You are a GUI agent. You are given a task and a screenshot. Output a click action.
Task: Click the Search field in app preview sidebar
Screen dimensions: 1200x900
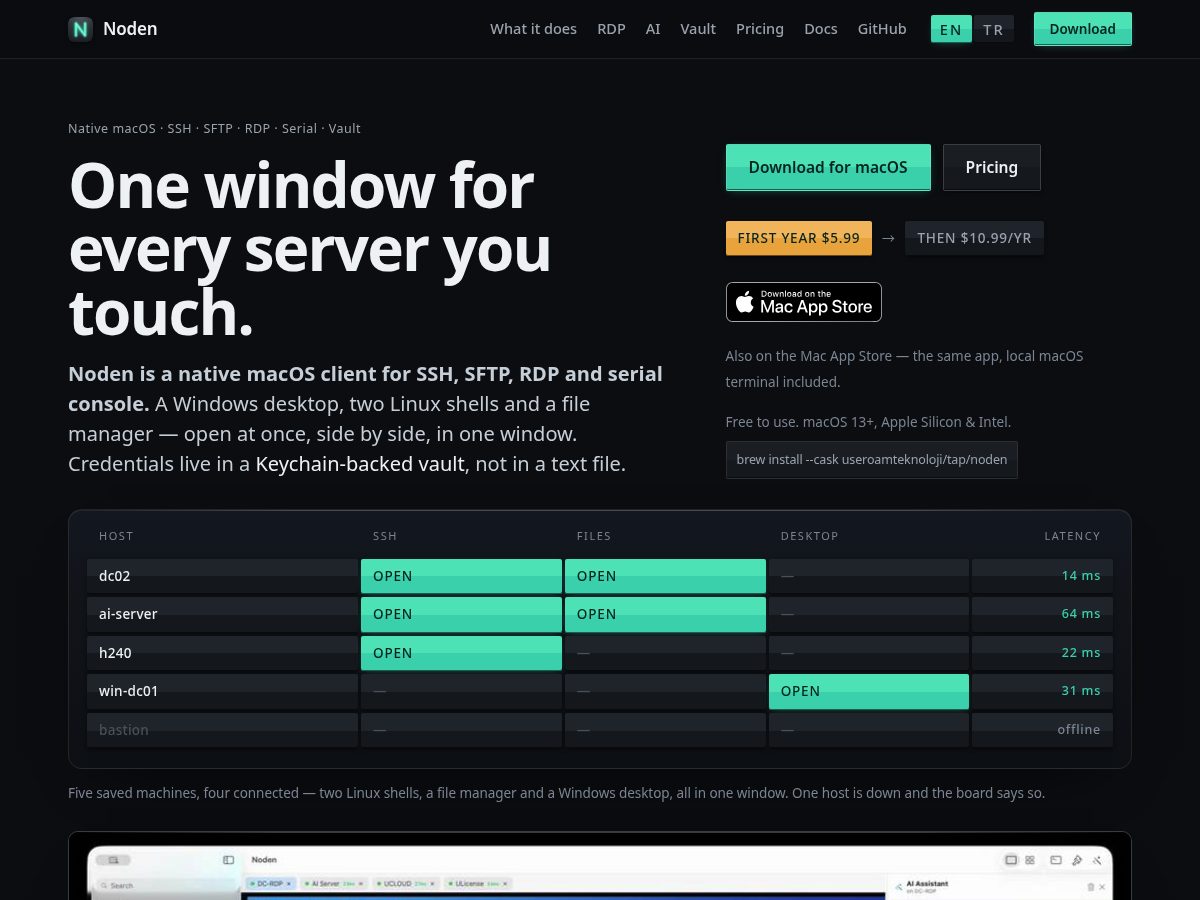pos(165,886)
